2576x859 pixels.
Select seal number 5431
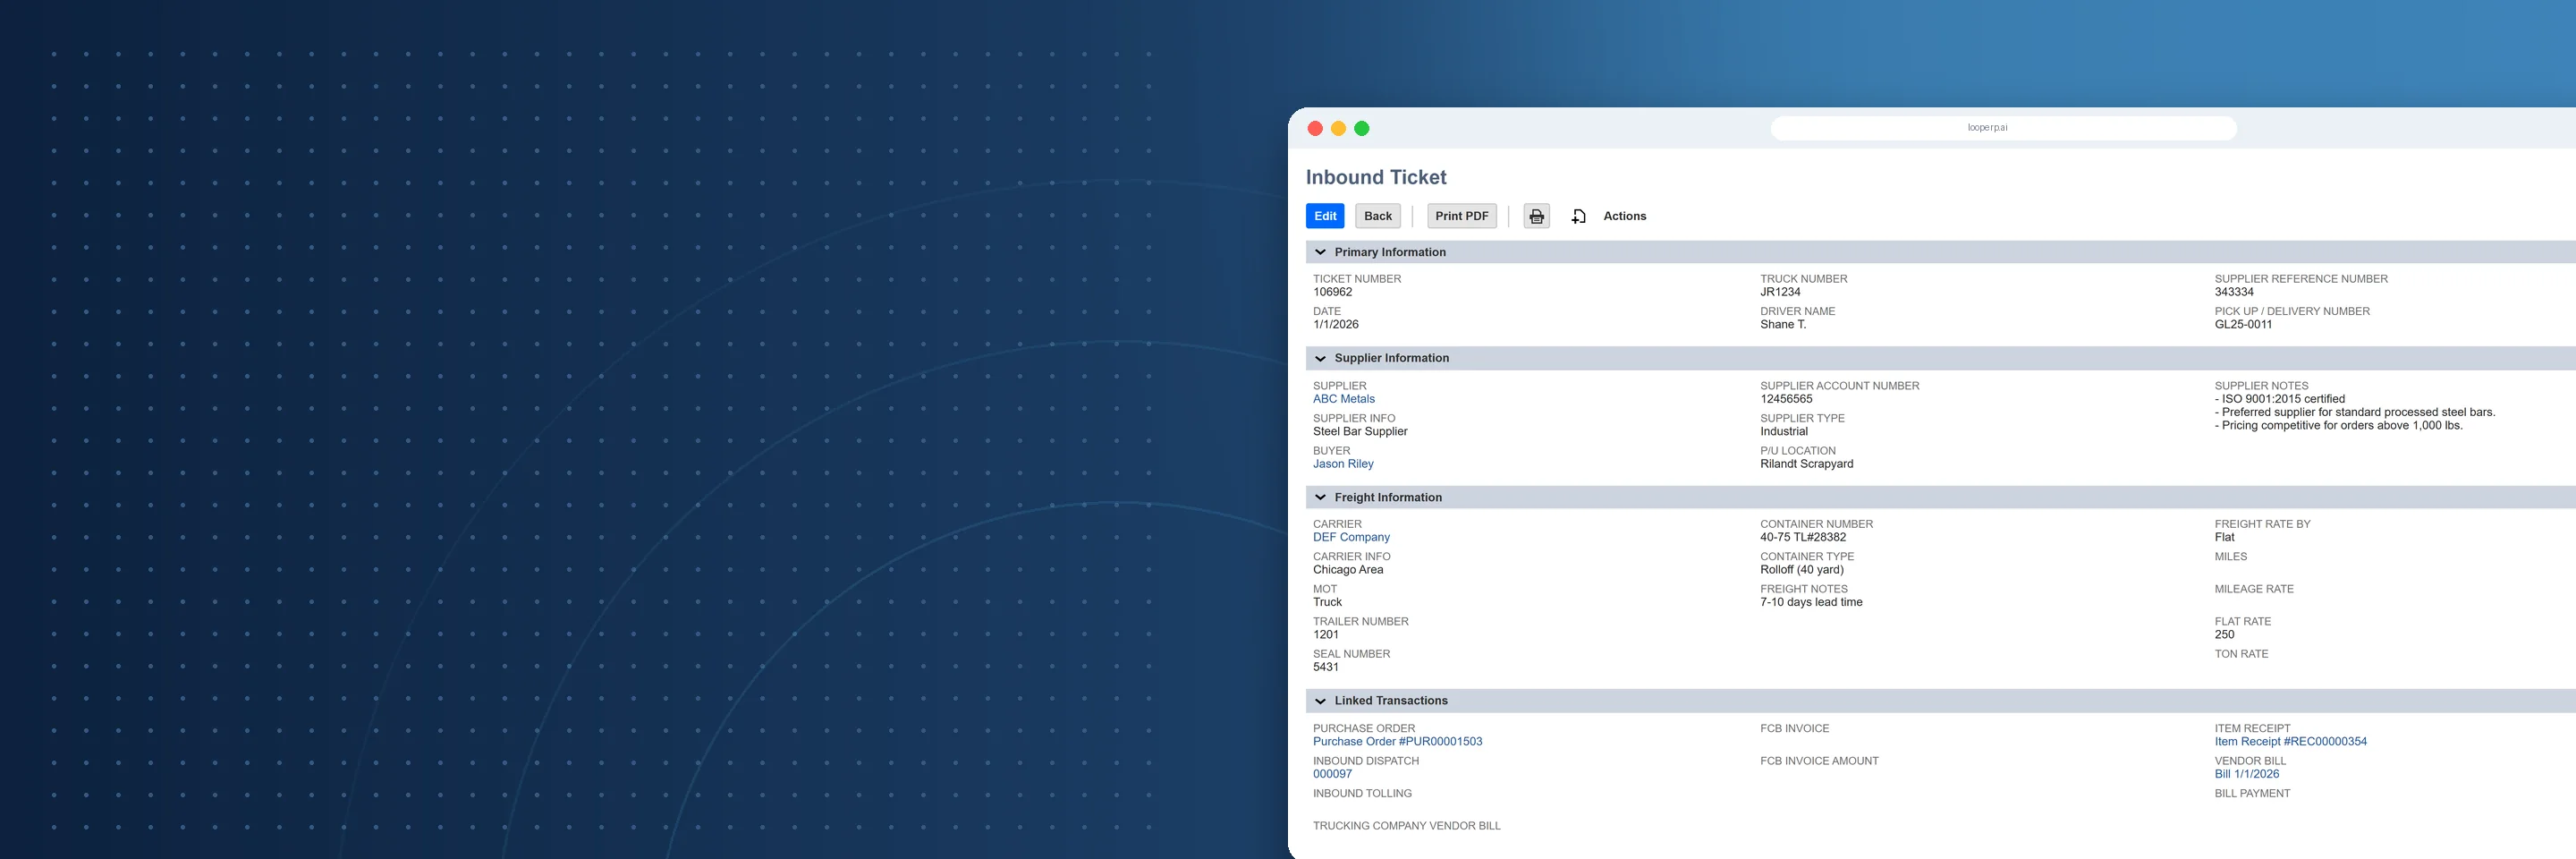[x=1325, y=667]
